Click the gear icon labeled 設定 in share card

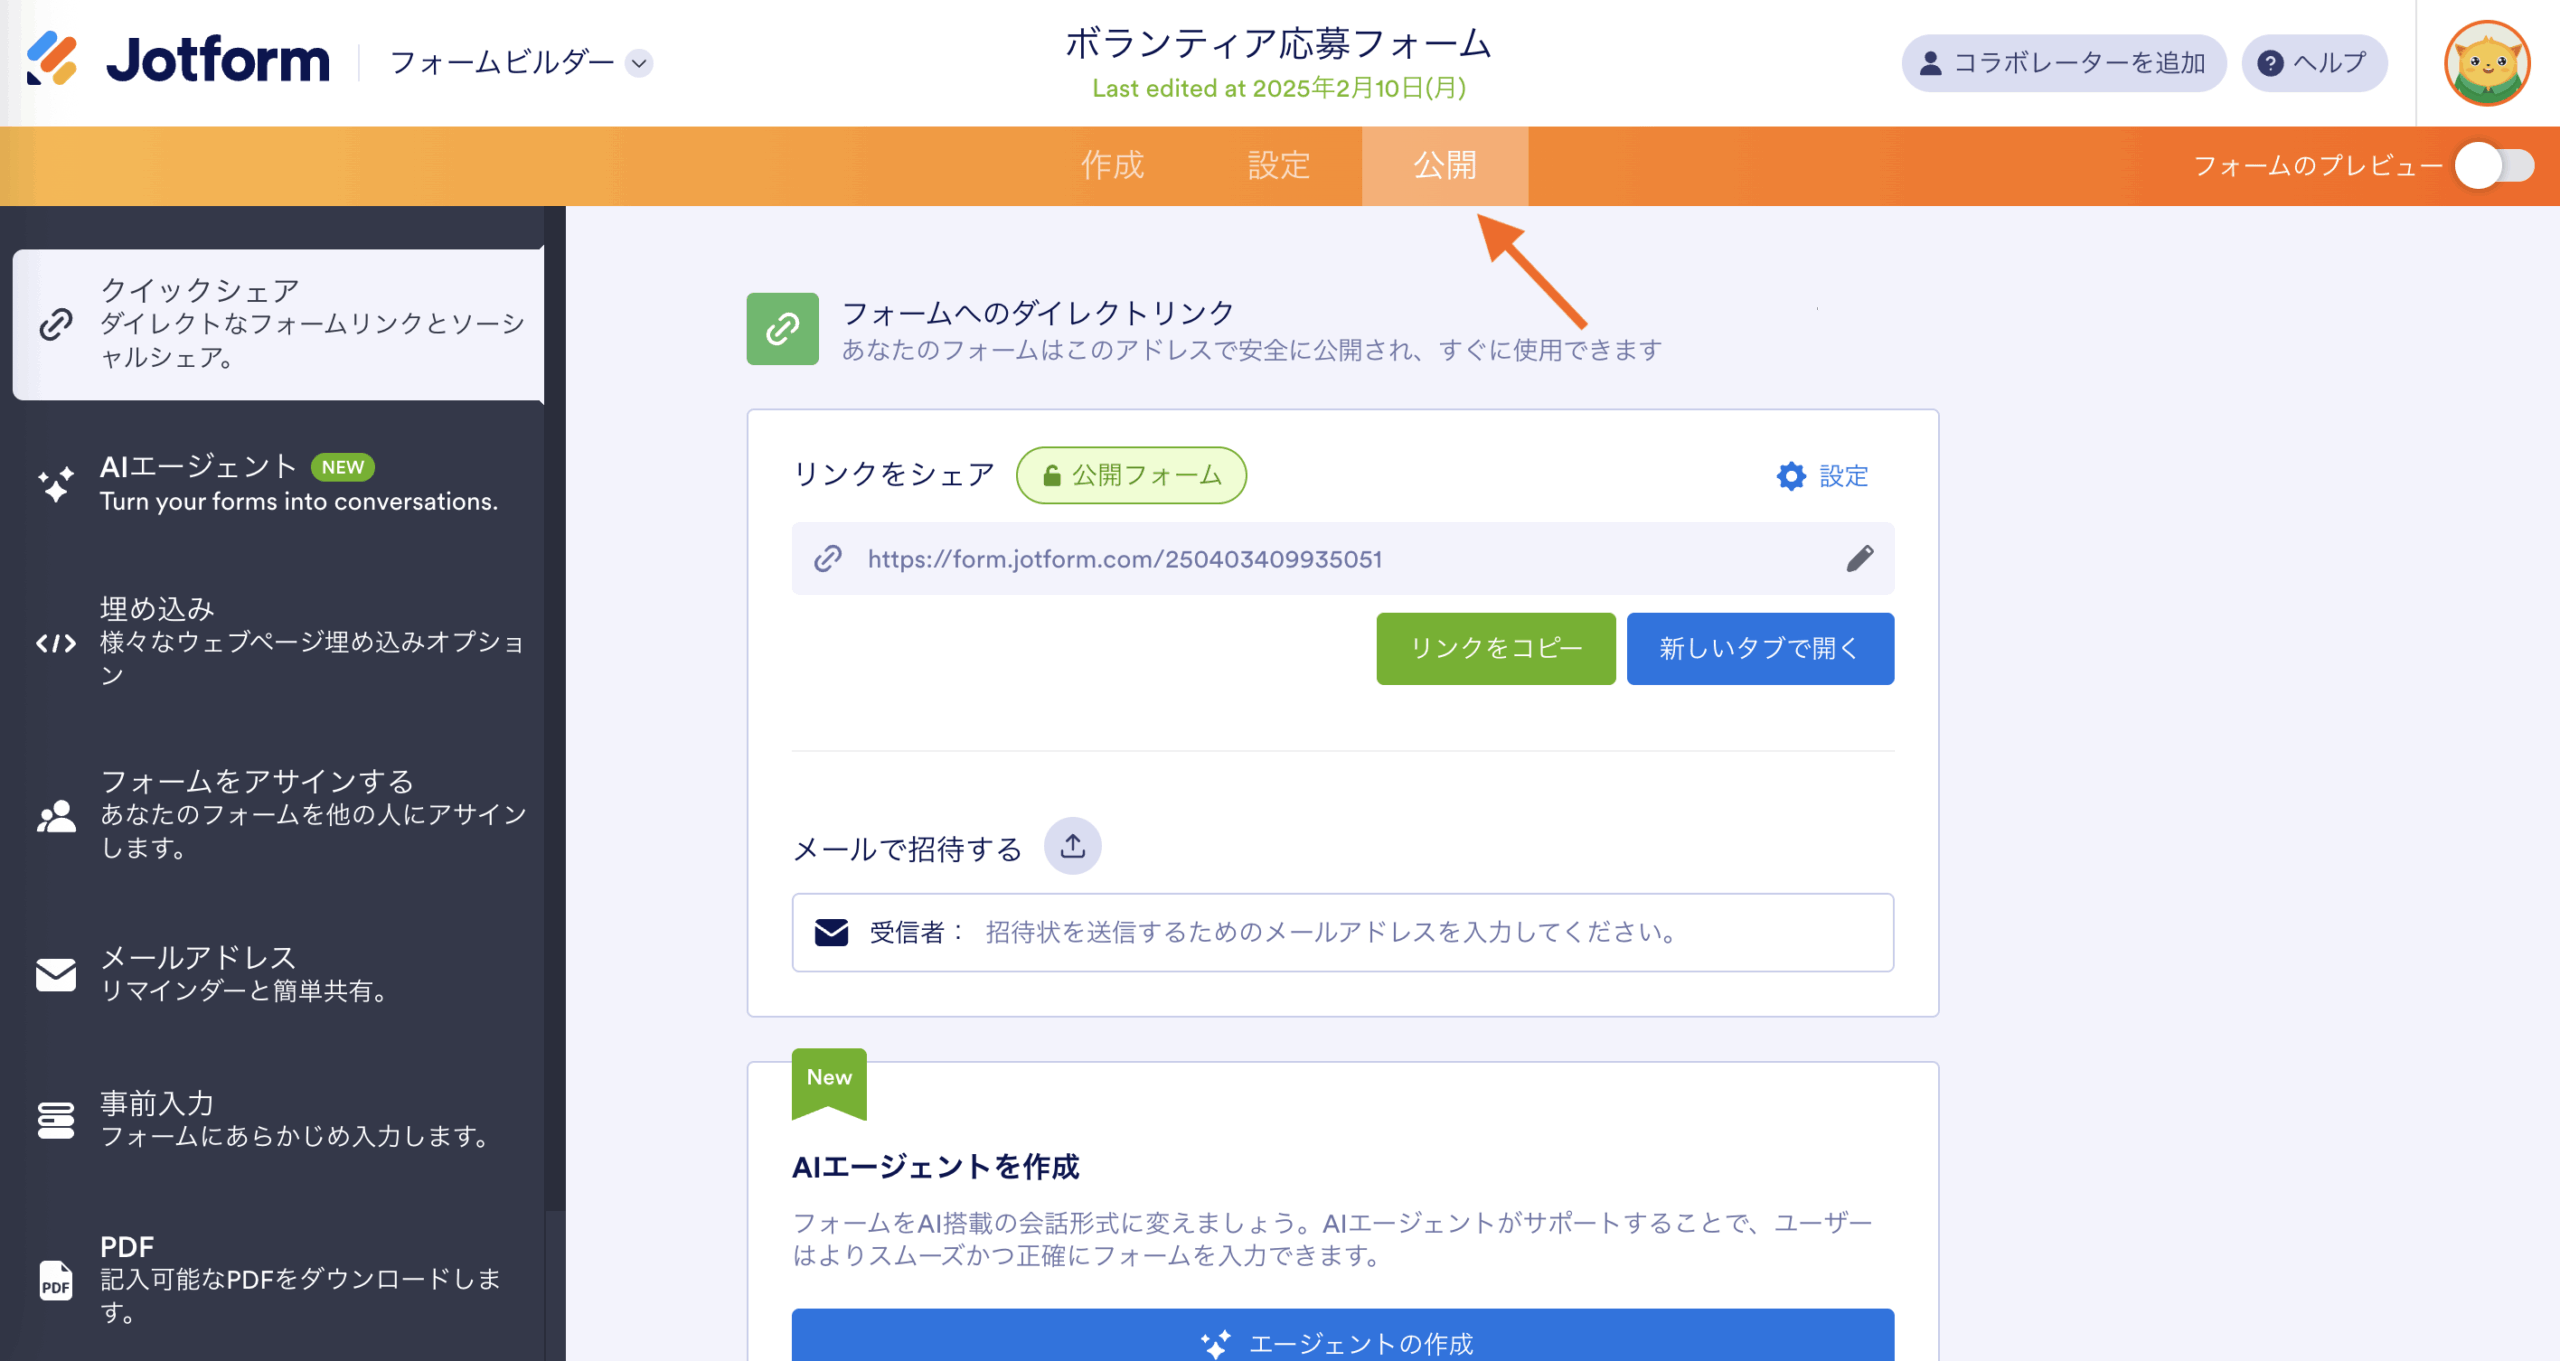click(1792, 476)
